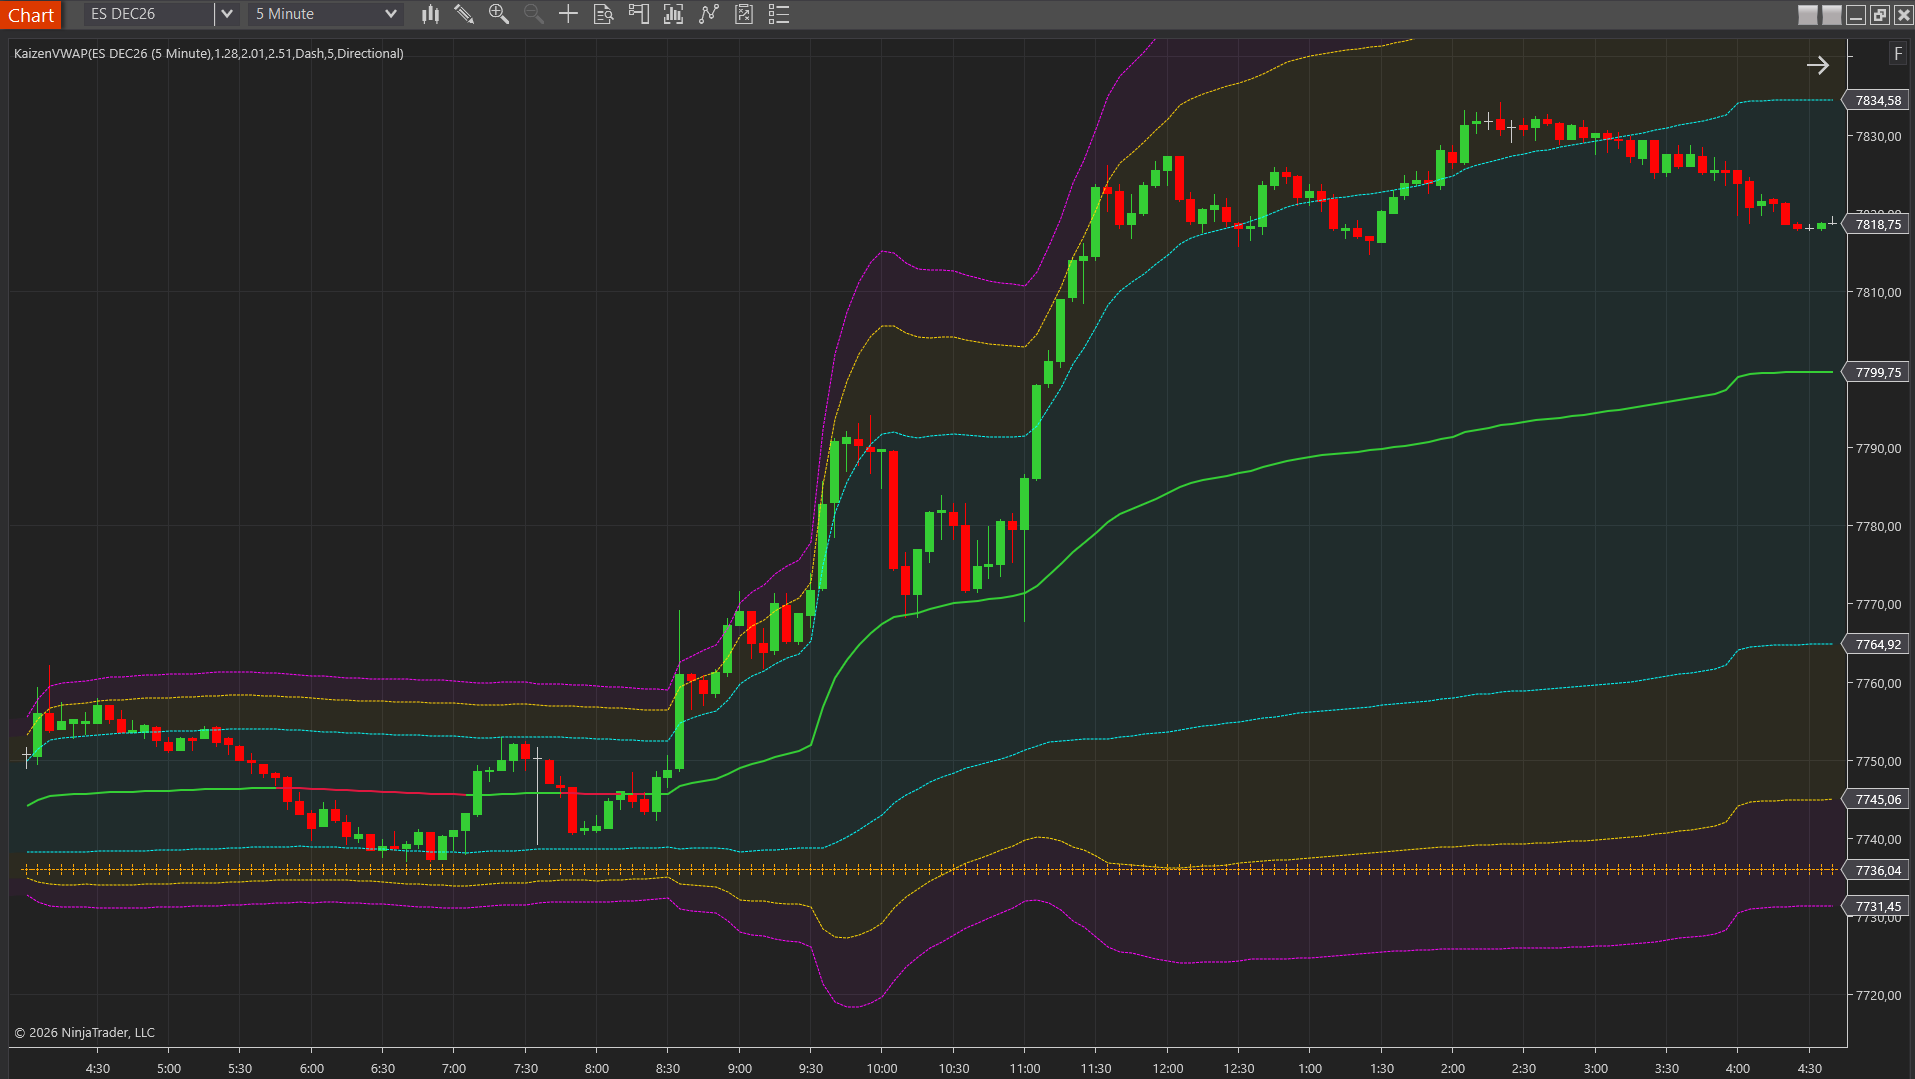Open the chart properties list icon

[x=779, y=14]
